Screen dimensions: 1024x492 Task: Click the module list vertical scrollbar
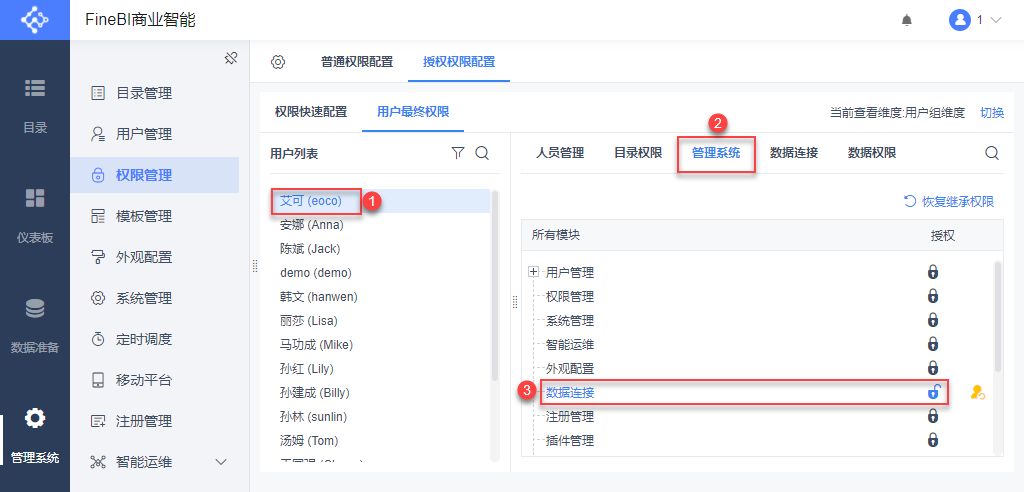pos(996,315)
